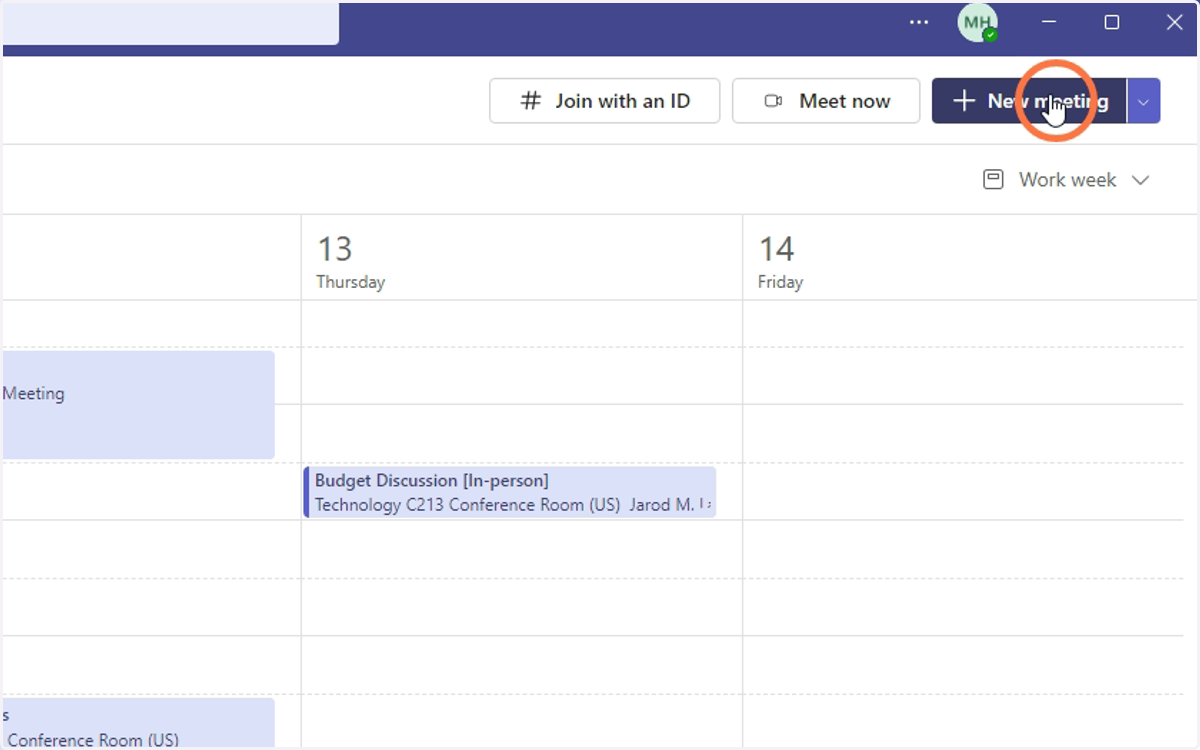Close the Teams window

coord(1174,22)
